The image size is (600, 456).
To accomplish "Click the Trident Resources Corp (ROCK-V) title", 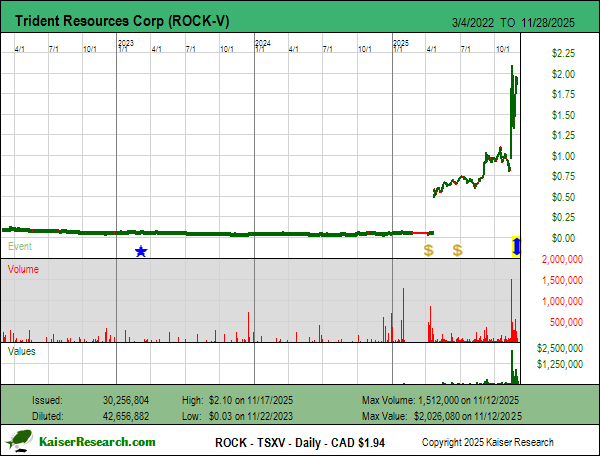I will click(x=122, y=21).
